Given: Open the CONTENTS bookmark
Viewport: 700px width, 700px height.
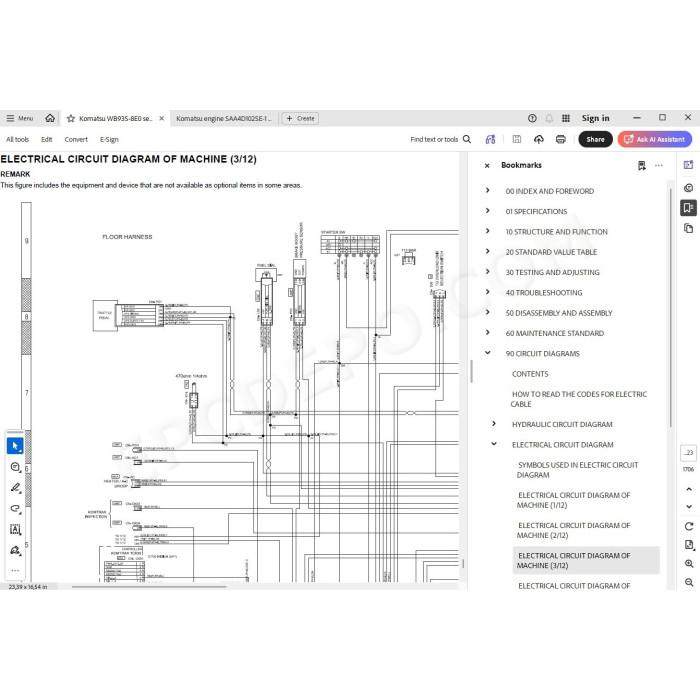Looking at the screenshot, I should point(530,374).
